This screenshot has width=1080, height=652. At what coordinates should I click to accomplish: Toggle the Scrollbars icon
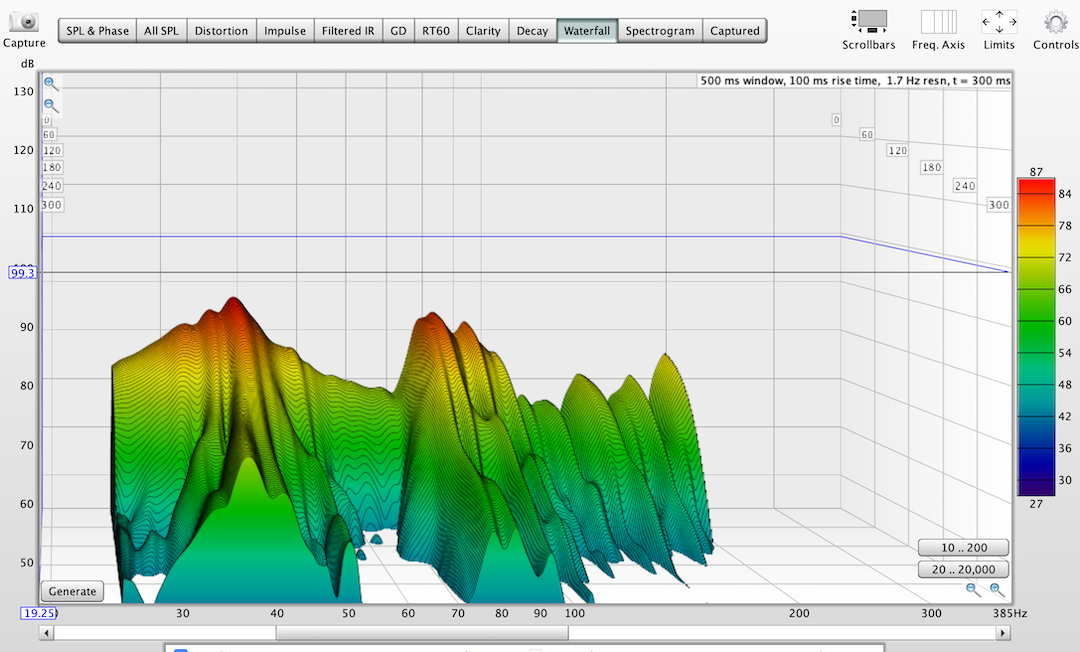click(870, 21)
